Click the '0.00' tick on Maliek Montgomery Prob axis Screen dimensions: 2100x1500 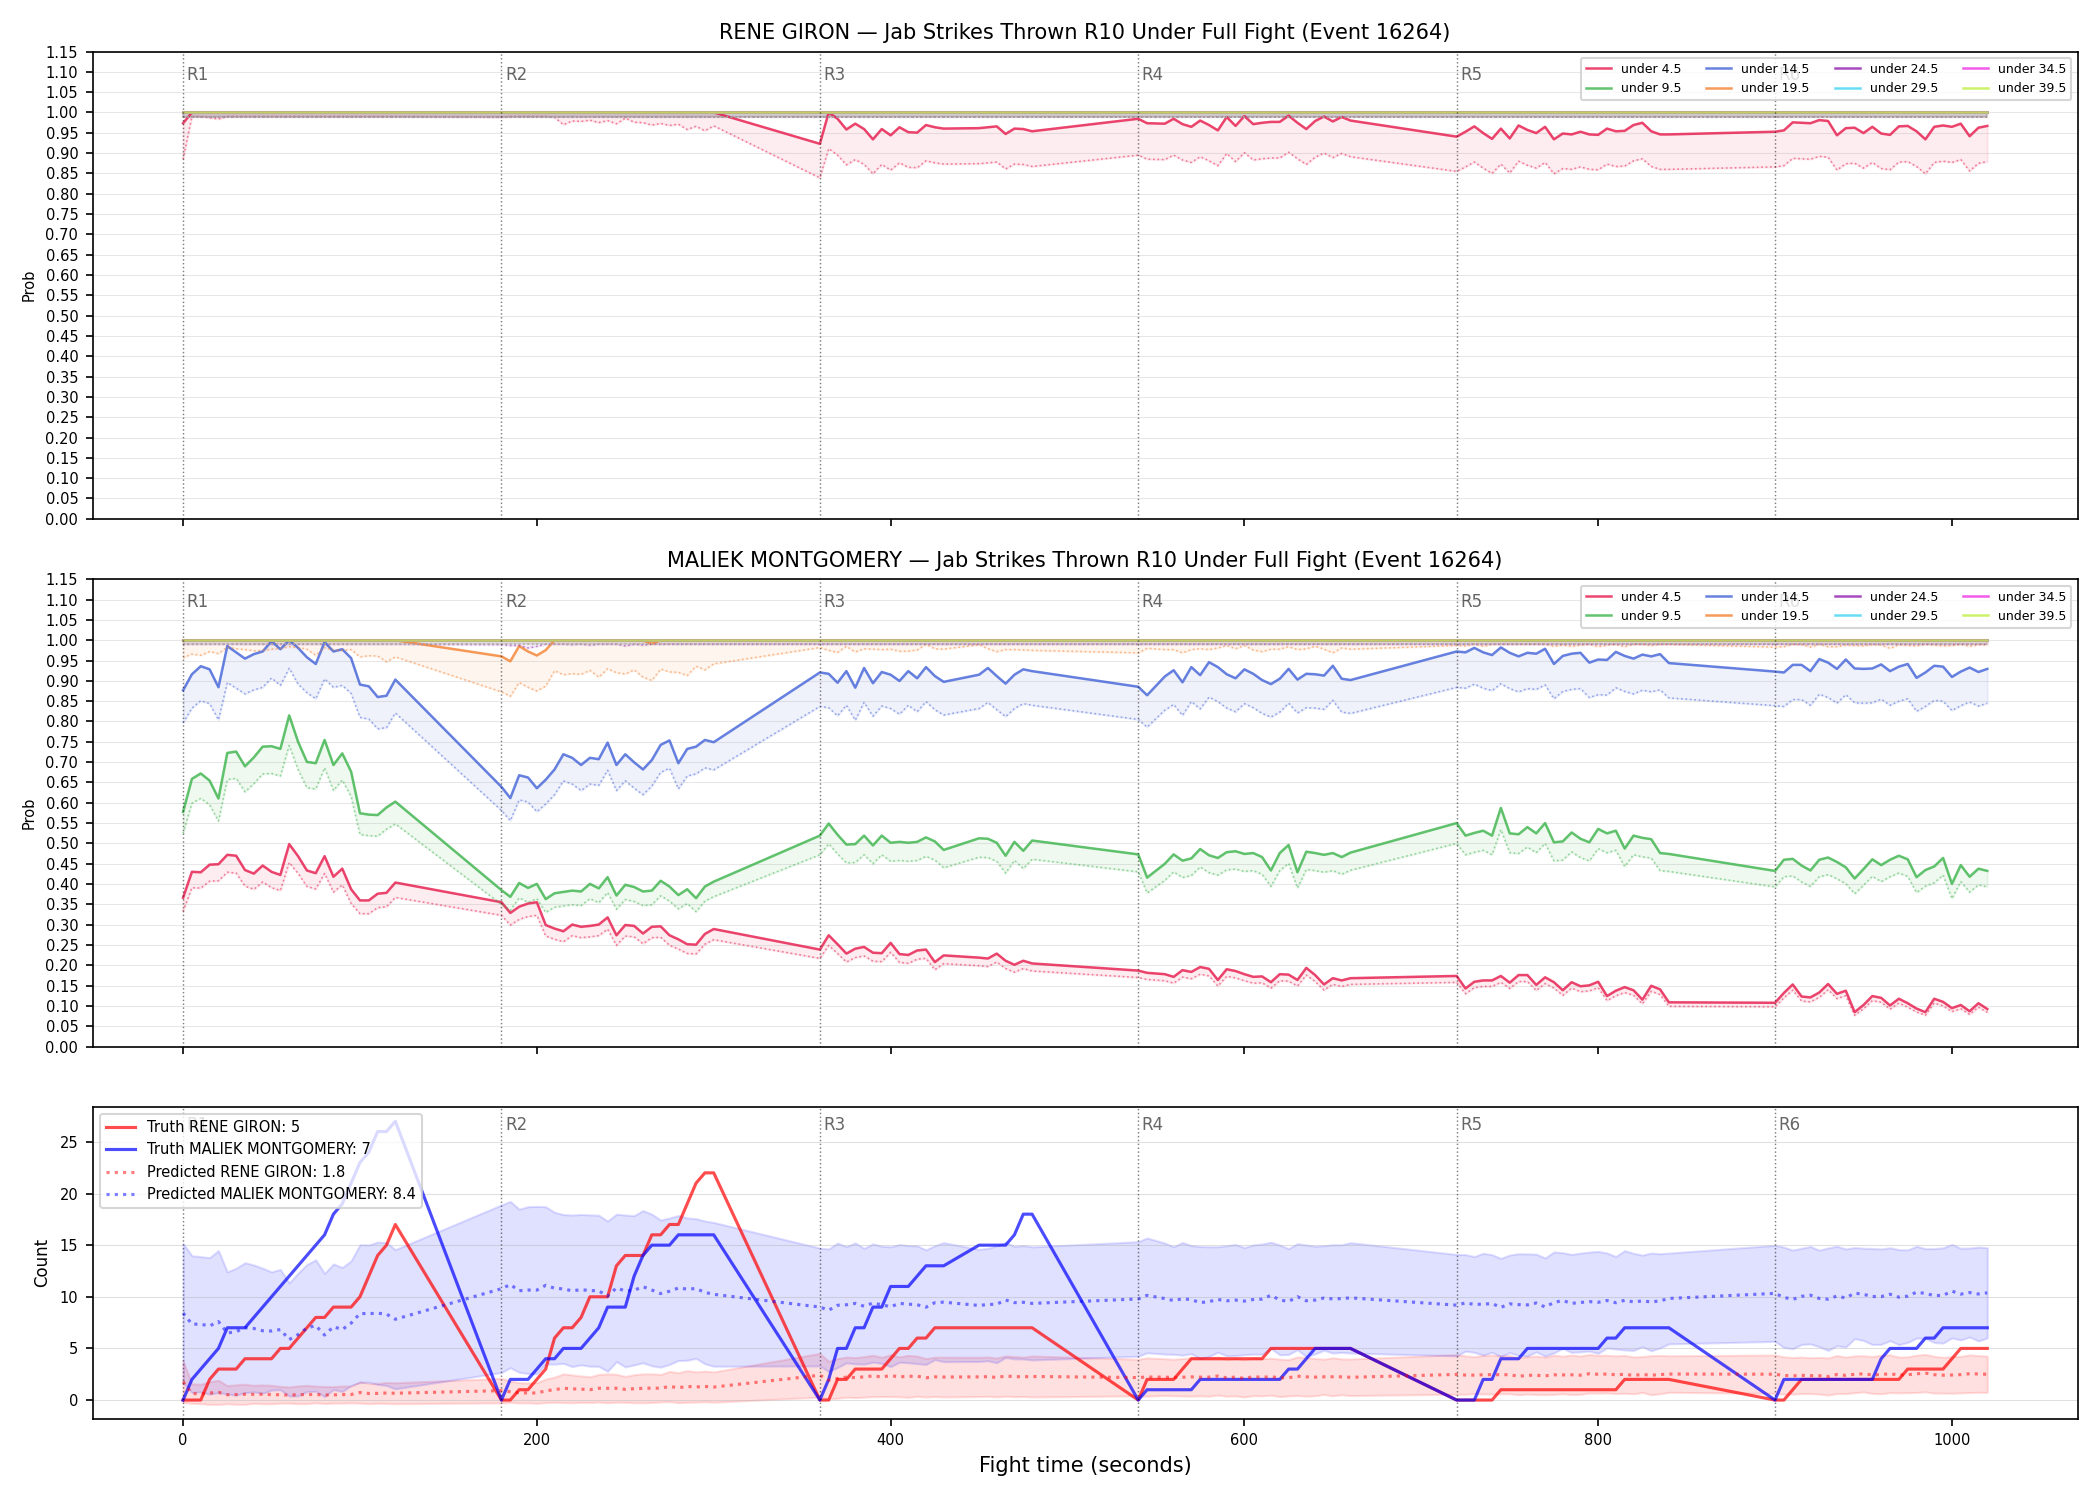pos(62,1047)
